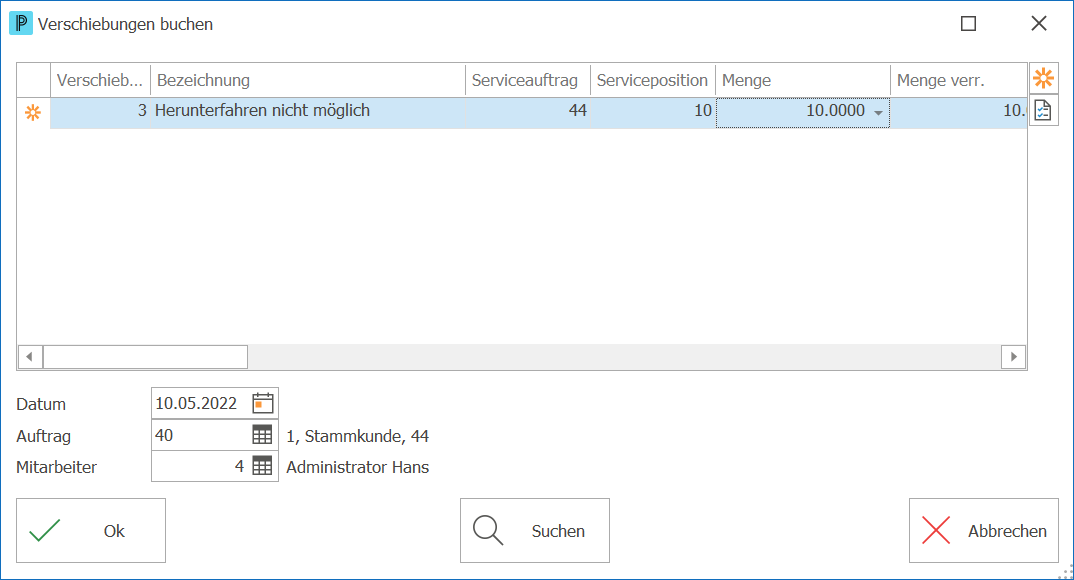Click the Serviceauftrag column header
The height and width of the screenshot is (580, 1074).
point(527,80)
